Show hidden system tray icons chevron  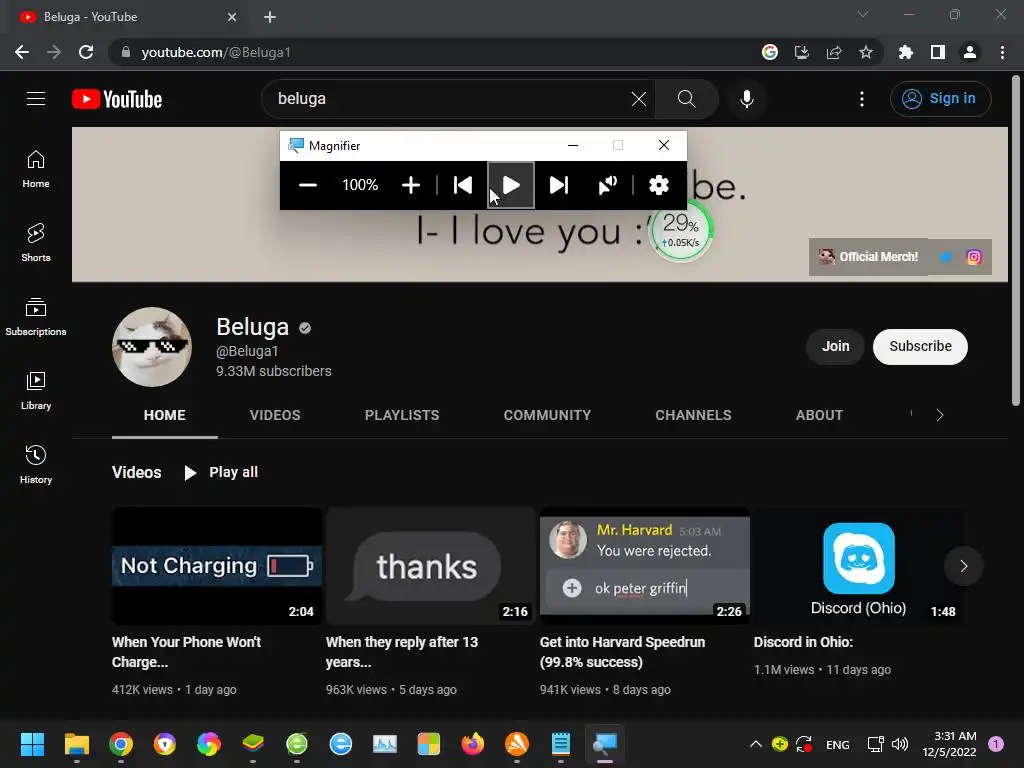(756, 744)
